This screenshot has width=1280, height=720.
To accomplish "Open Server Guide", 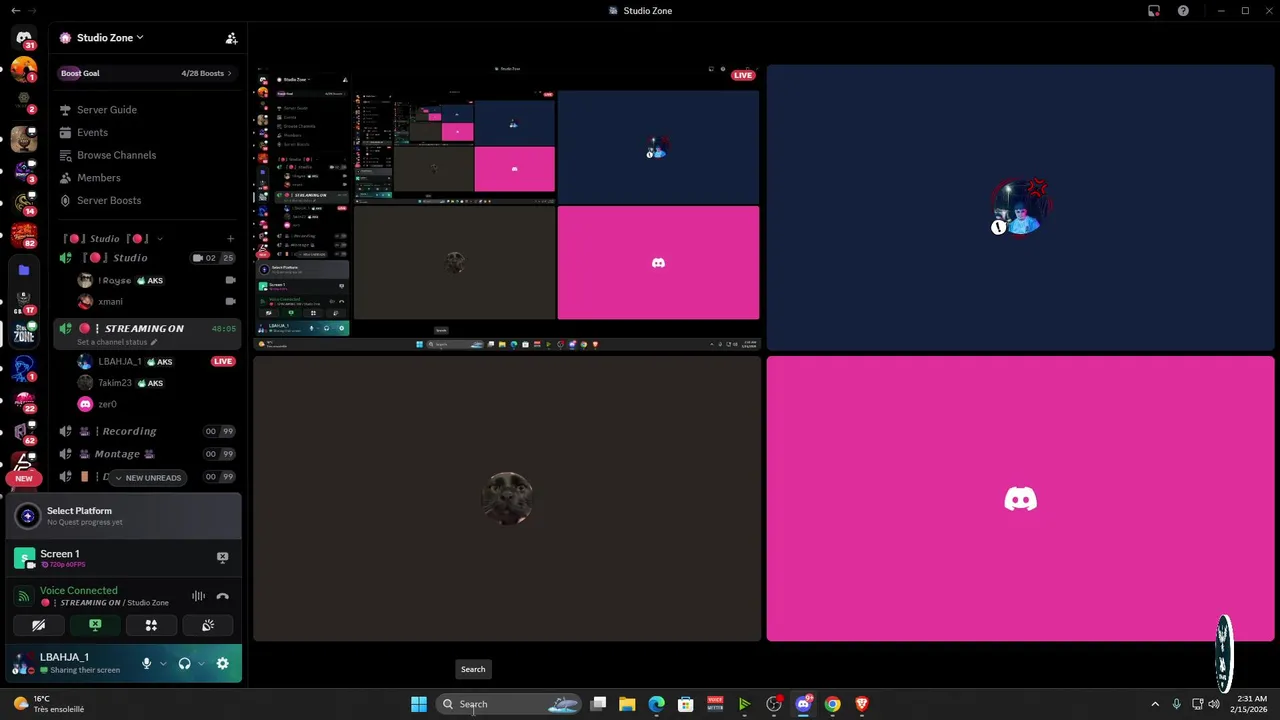I will pos(107,110).
